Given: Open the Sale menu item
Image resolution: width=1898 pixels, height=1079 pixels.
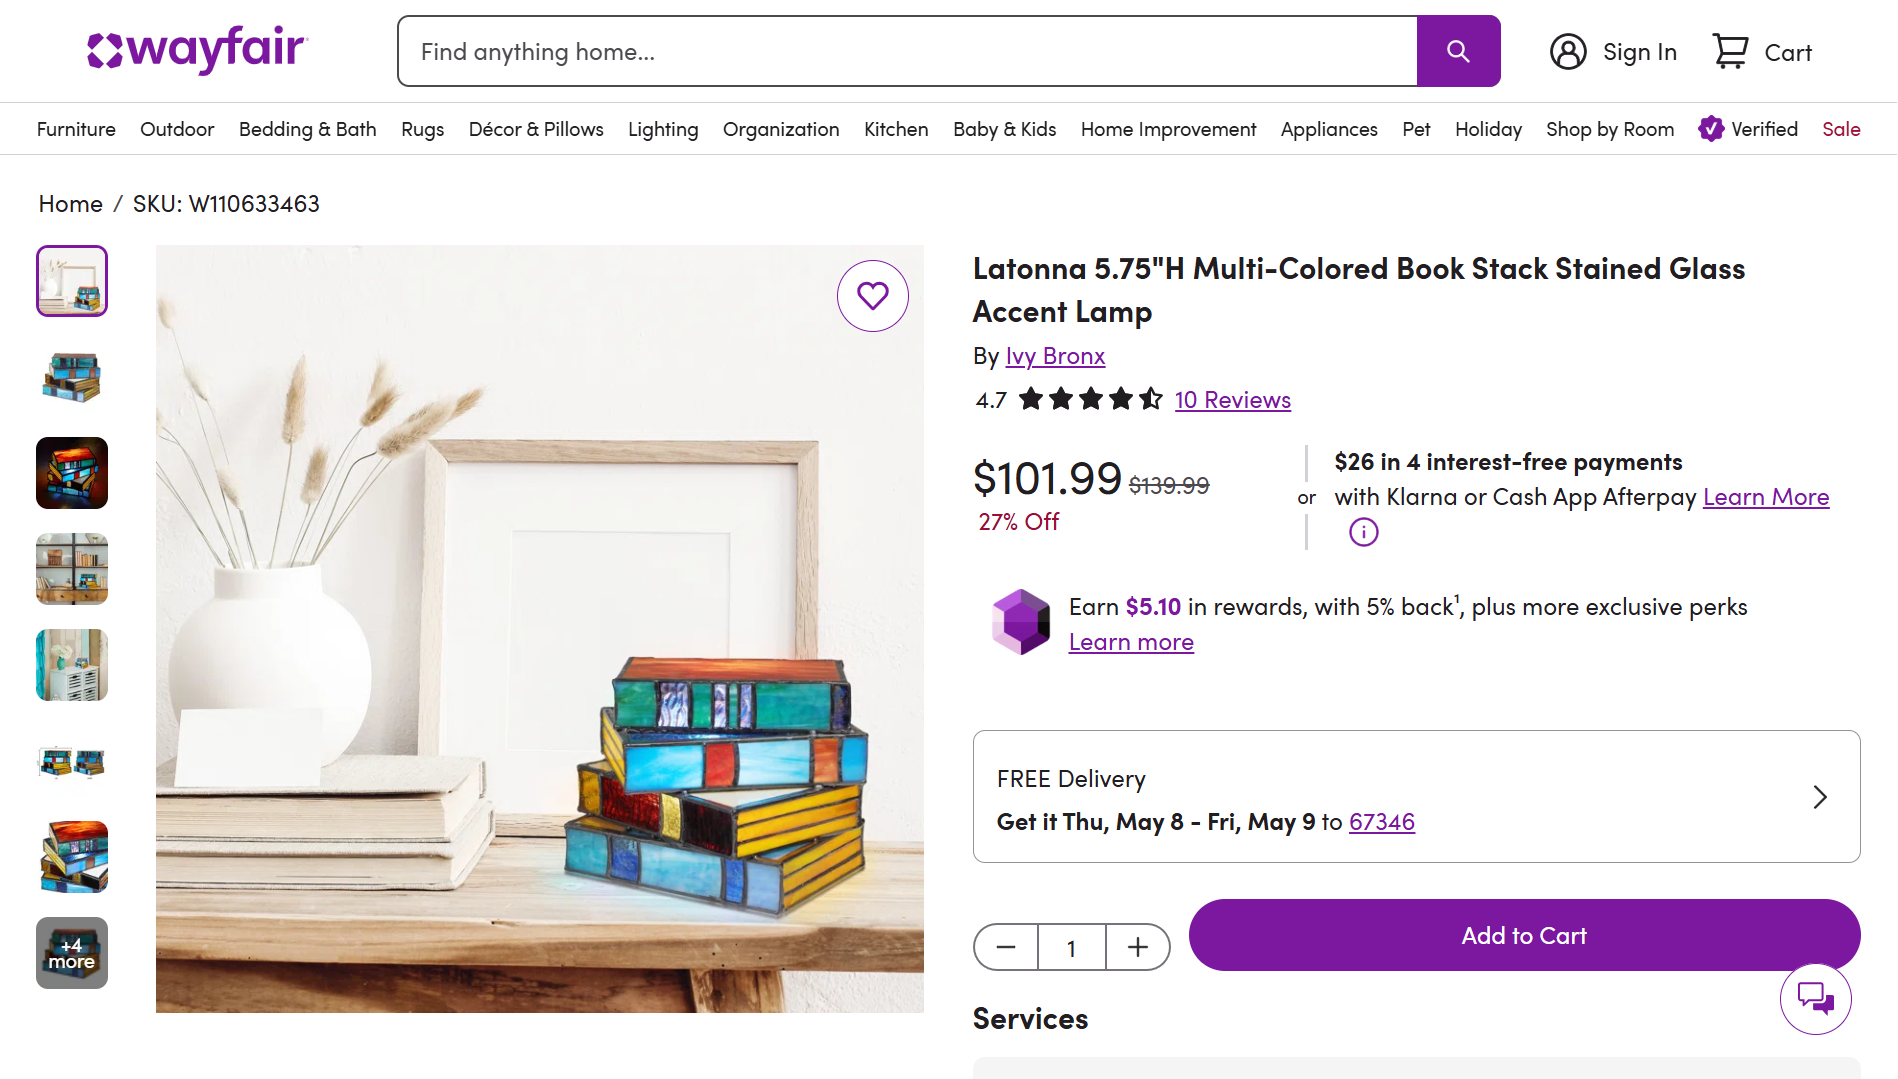Looking at the screenshot, I should point(1841,129).
